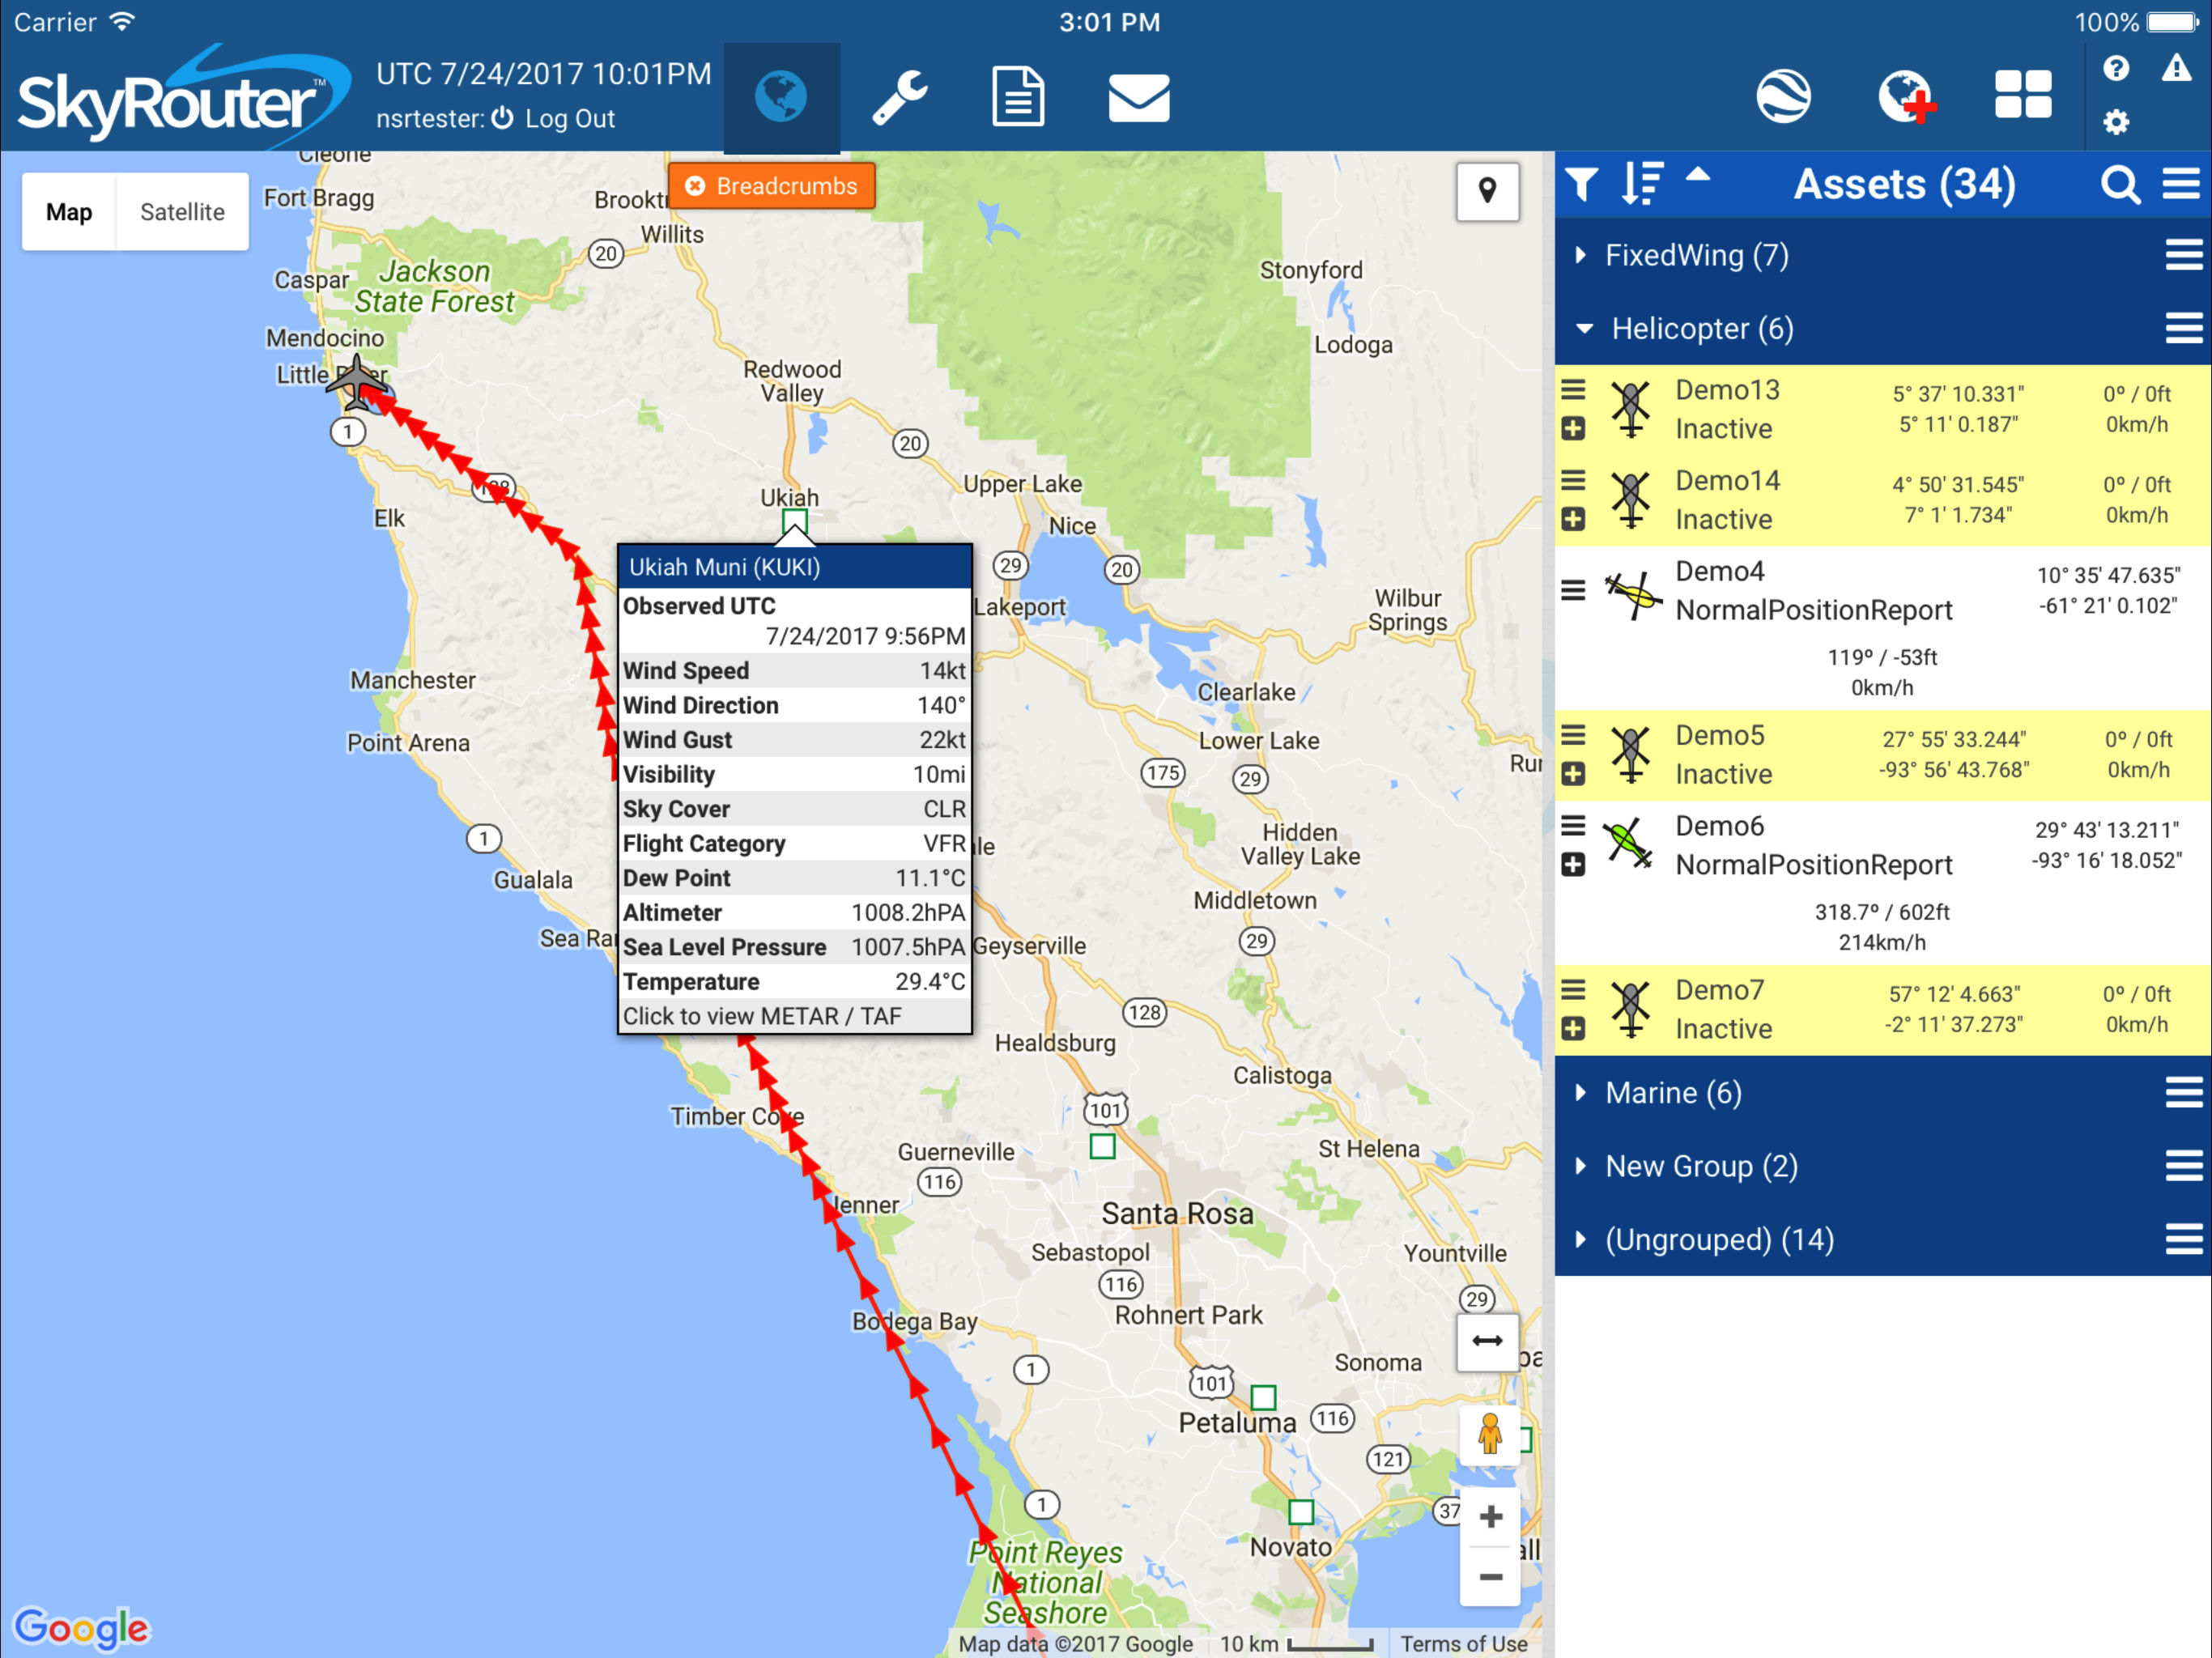Image resolution: width=2212 pixels, height=1658 pixels.
Task: Click the Street View pegman
Action: click(x=1489, y=1435)
